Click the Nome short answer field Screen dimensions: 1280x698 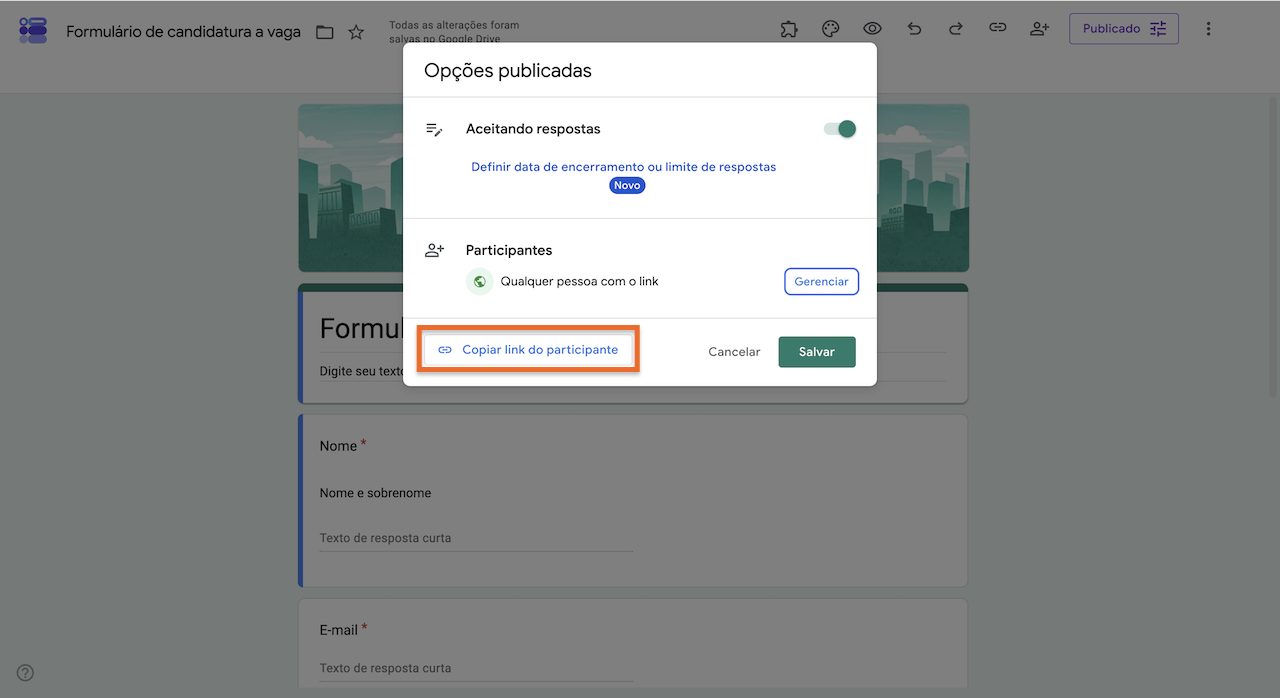click(x=476, y=538)
